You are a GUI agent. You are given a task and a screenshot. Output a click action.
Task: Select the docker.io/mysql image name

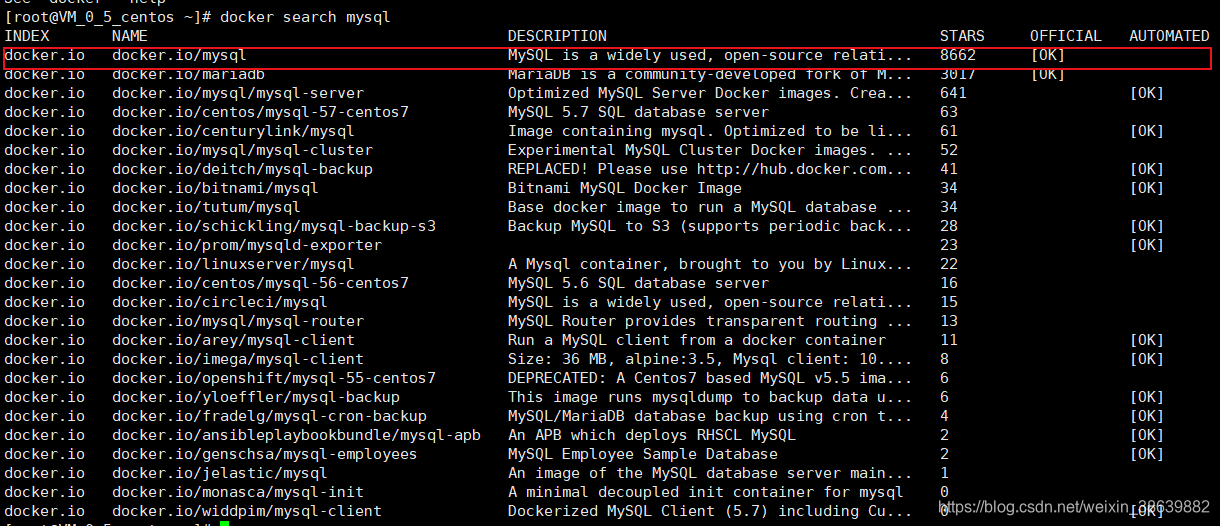point(179,55)
